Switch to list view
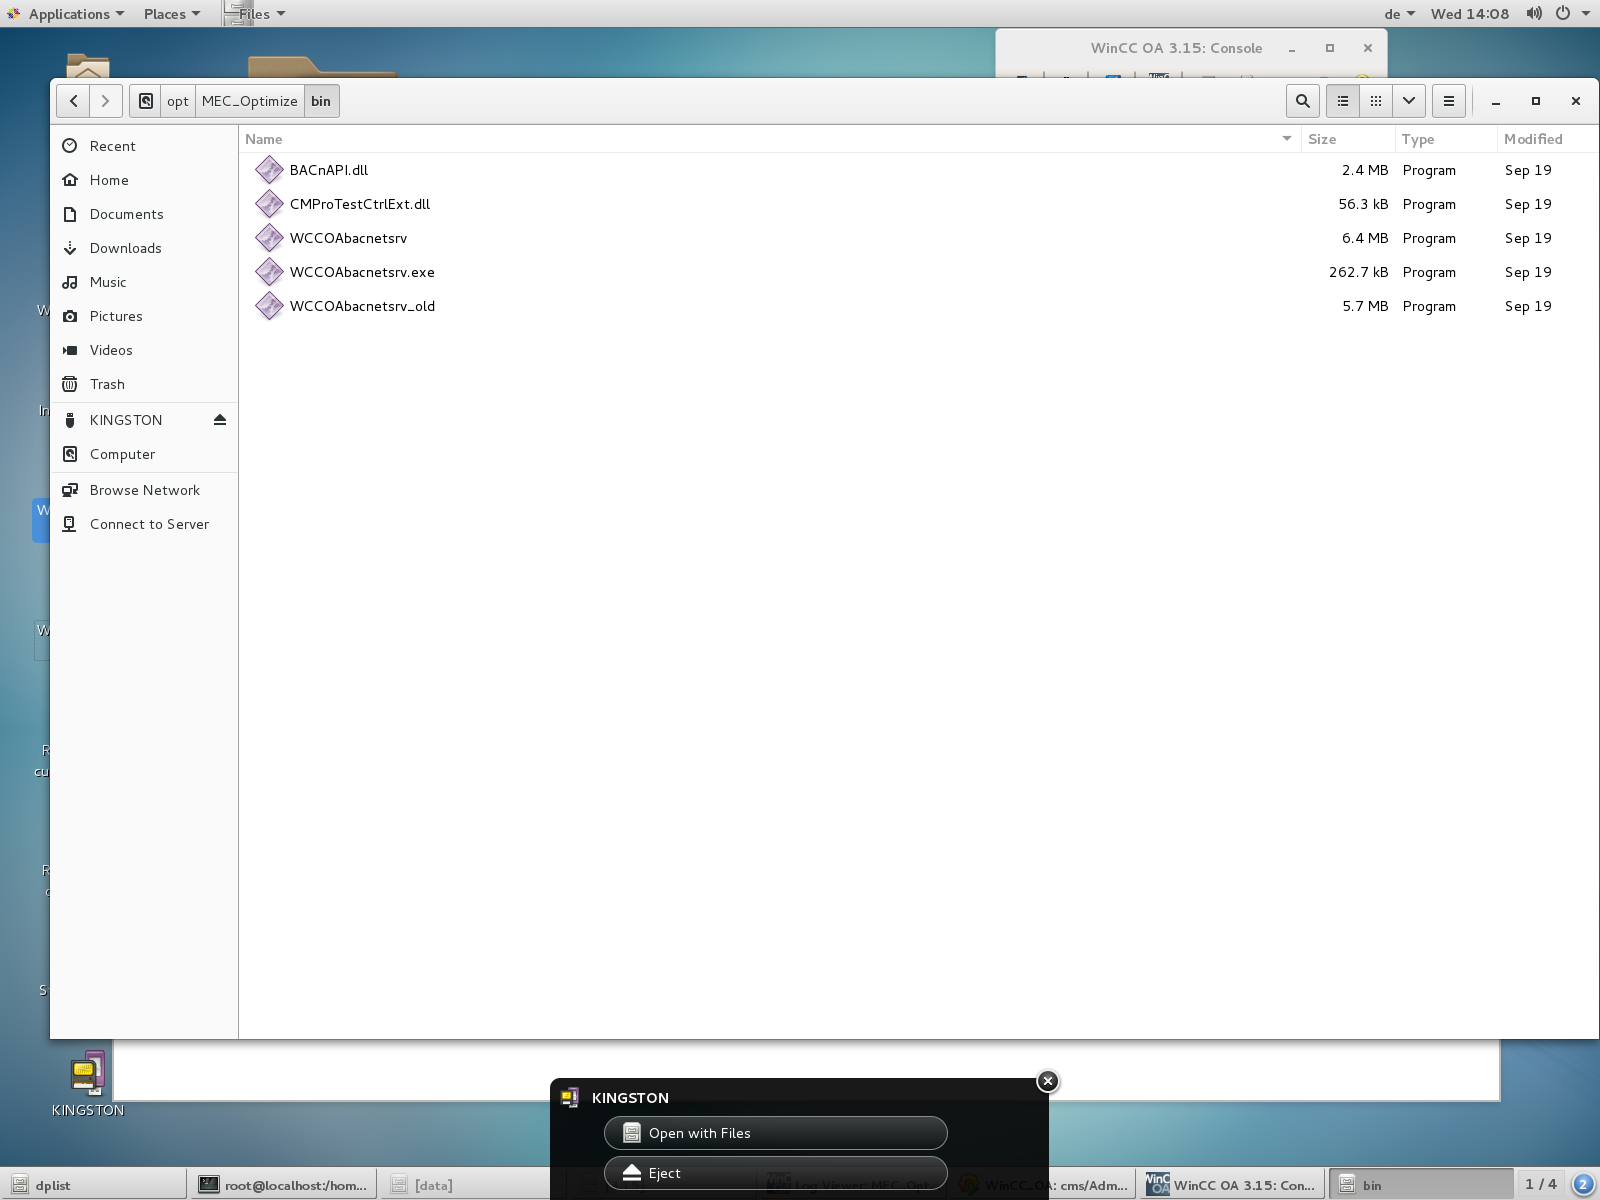Viewport: 1600px width, 1200px height. point(1343,101)
